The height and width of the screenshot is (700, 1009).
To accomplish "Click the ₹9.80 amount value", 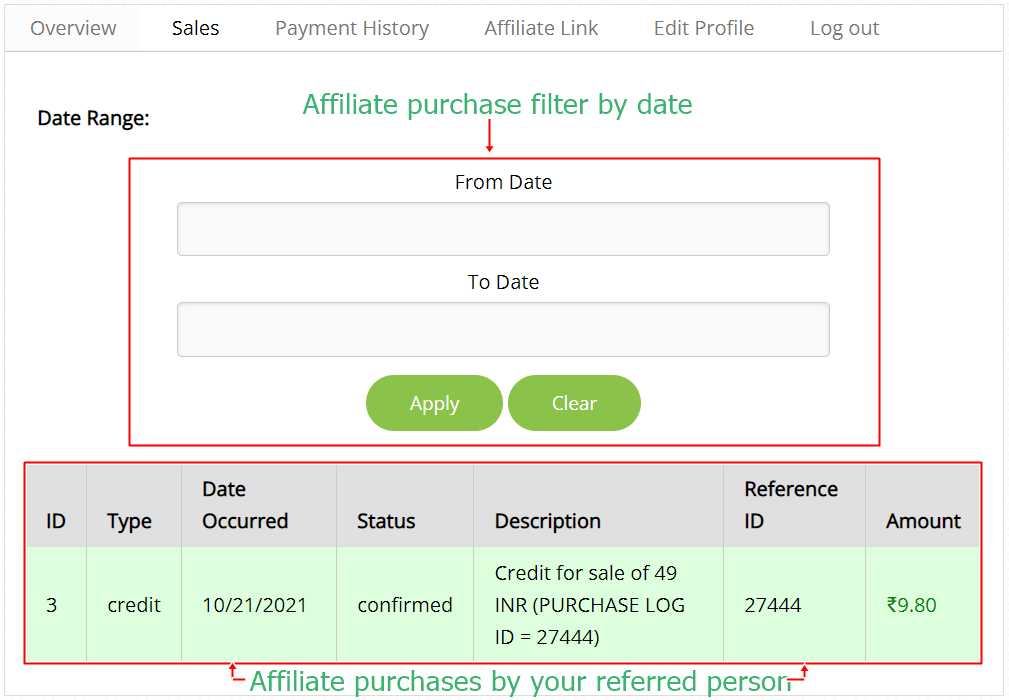I will coord(911,605).
